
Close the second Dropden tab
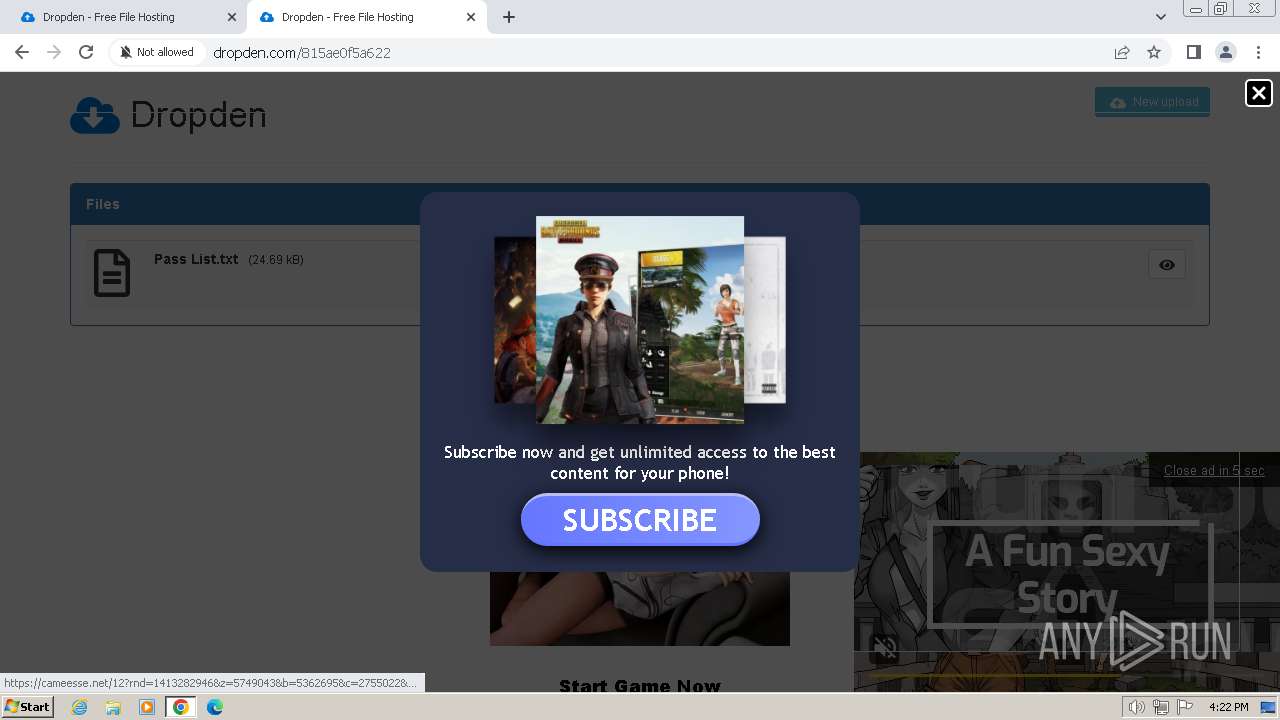click(x=471, y=17)
